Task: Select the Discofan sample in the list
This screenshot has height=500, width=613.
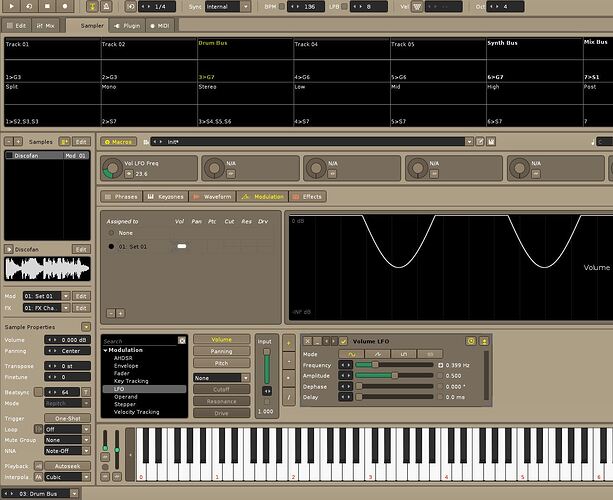Action: 47,156
